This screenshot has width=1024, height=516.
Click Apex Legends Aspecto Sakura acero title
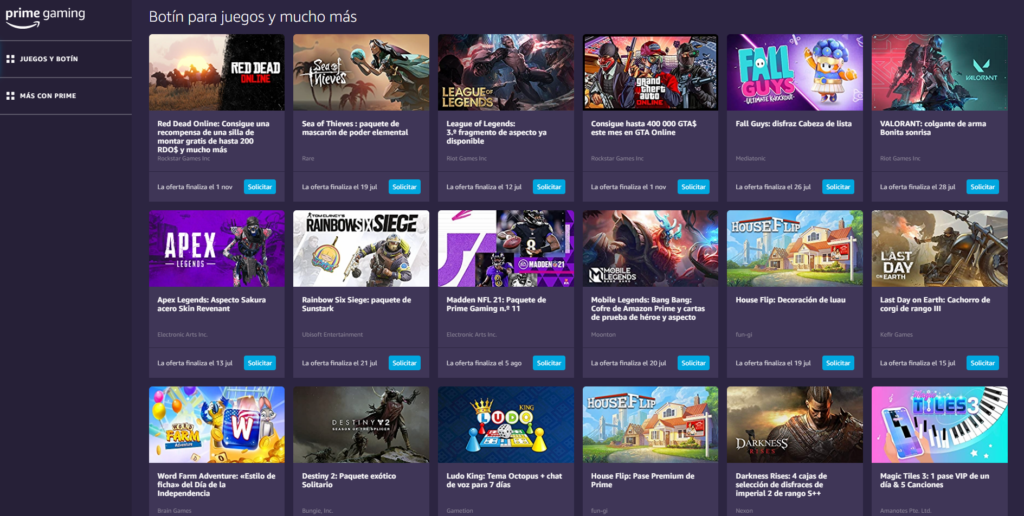pos(211,304)
